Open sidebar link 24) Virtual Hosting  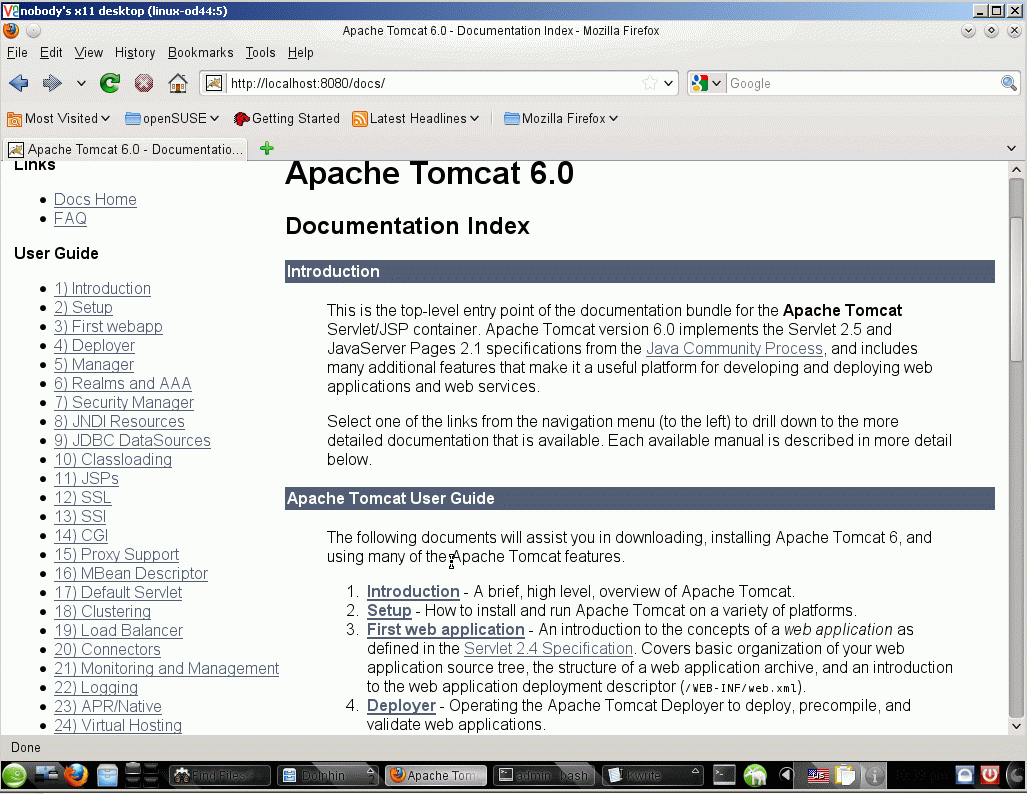[118, 725]
